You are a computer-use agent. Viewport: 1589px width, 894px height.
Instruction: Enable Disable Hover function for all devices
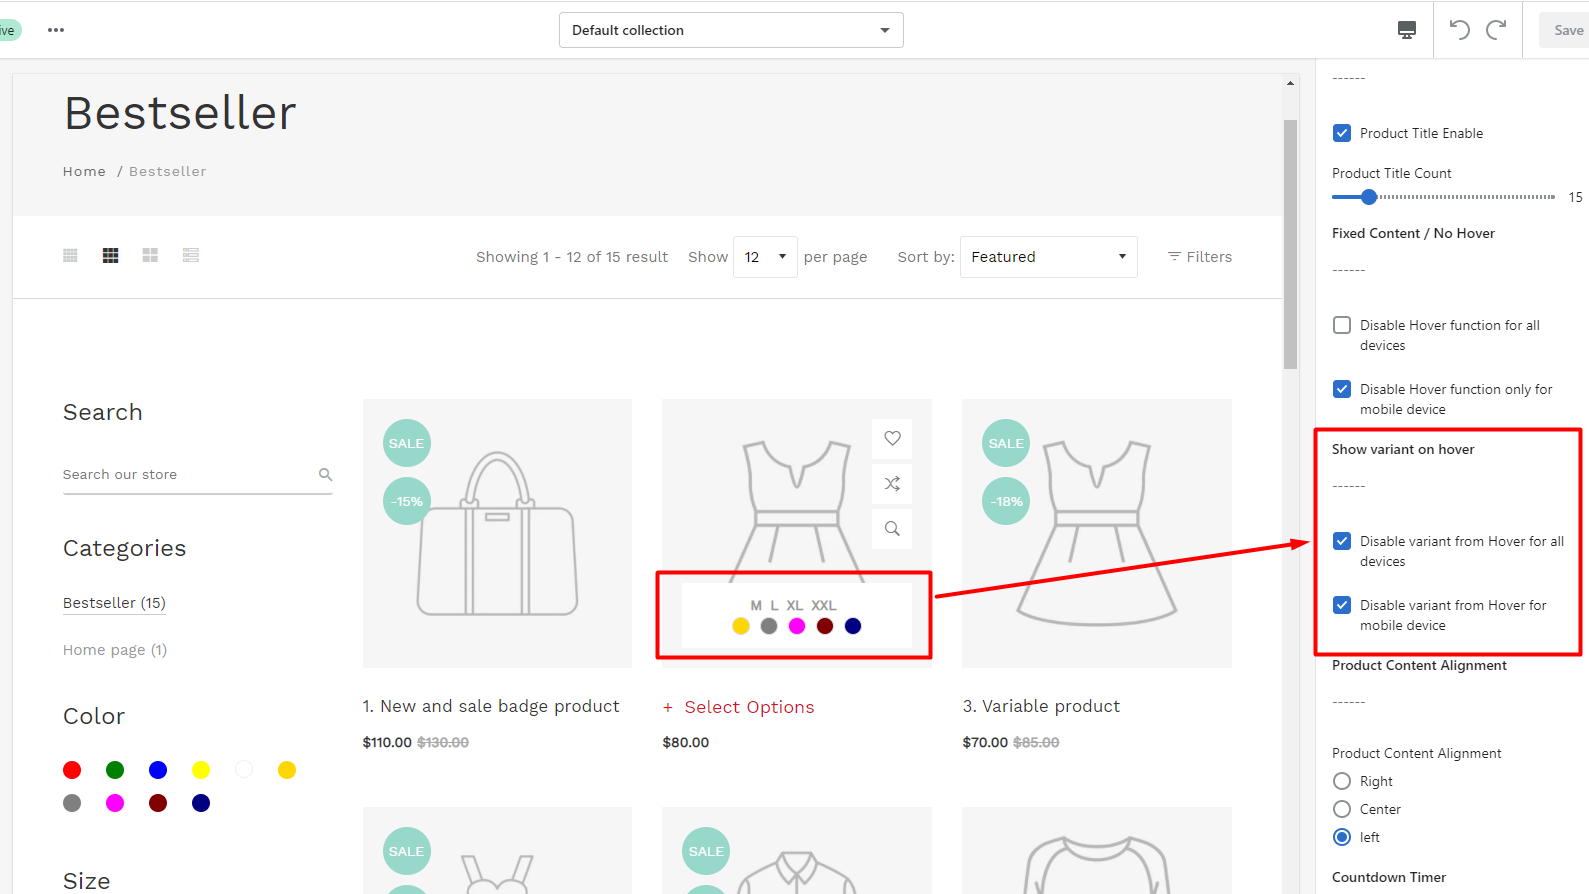(1342, 325)
